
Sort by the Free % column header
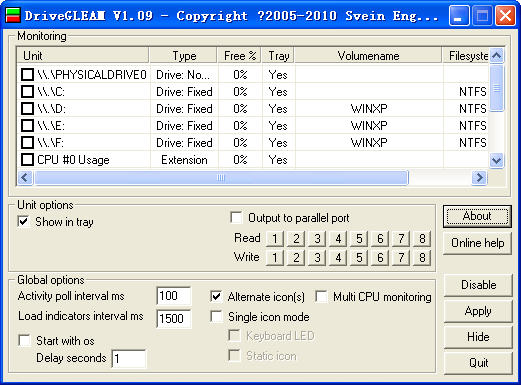(x=240, y=55)
